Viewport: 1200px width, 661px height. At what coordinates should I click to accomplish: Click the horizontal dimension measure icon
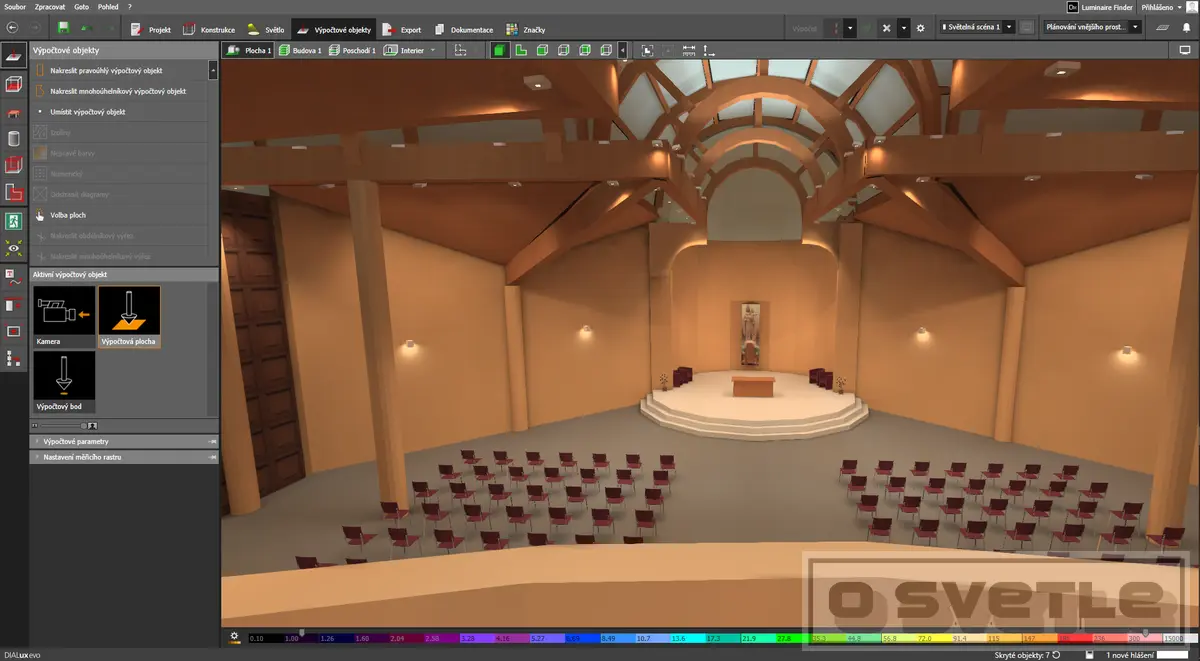click(x=689, y=50)
